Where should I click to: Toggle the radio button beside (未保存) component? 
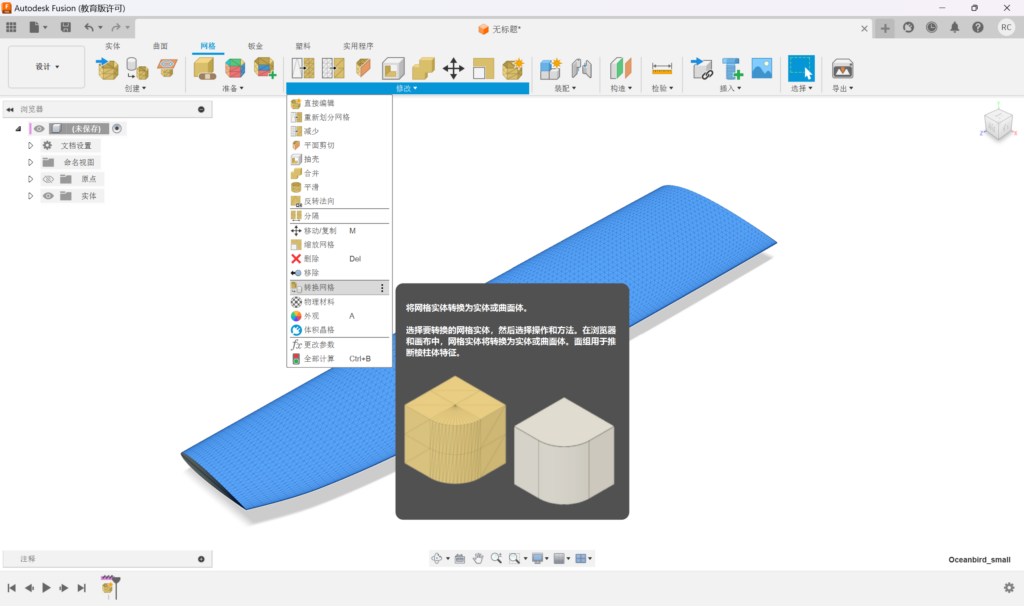[117, 128]
